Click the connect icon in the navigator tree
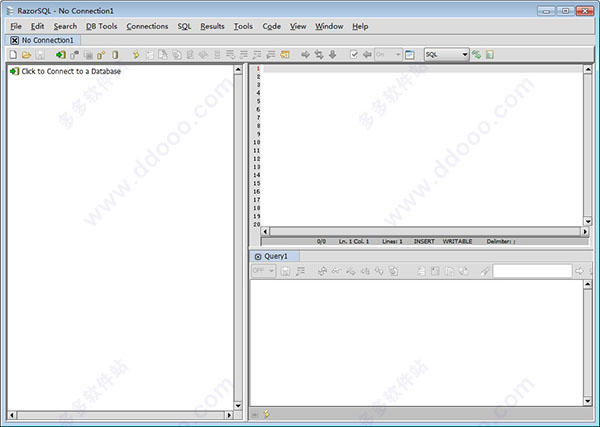Image resolution: width=600 pixels, height=427 pixels. 15,71
